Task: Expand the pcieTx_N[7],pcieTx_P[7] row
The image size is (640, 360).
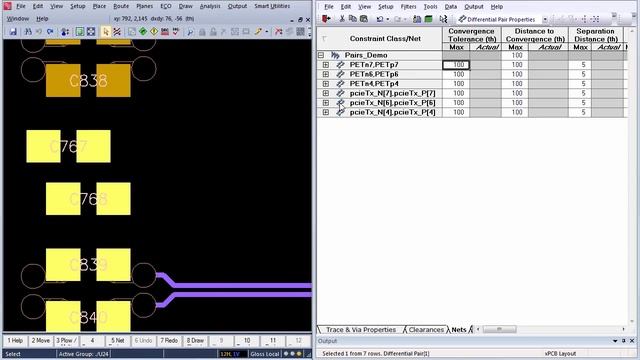Action: coord(325,93)
